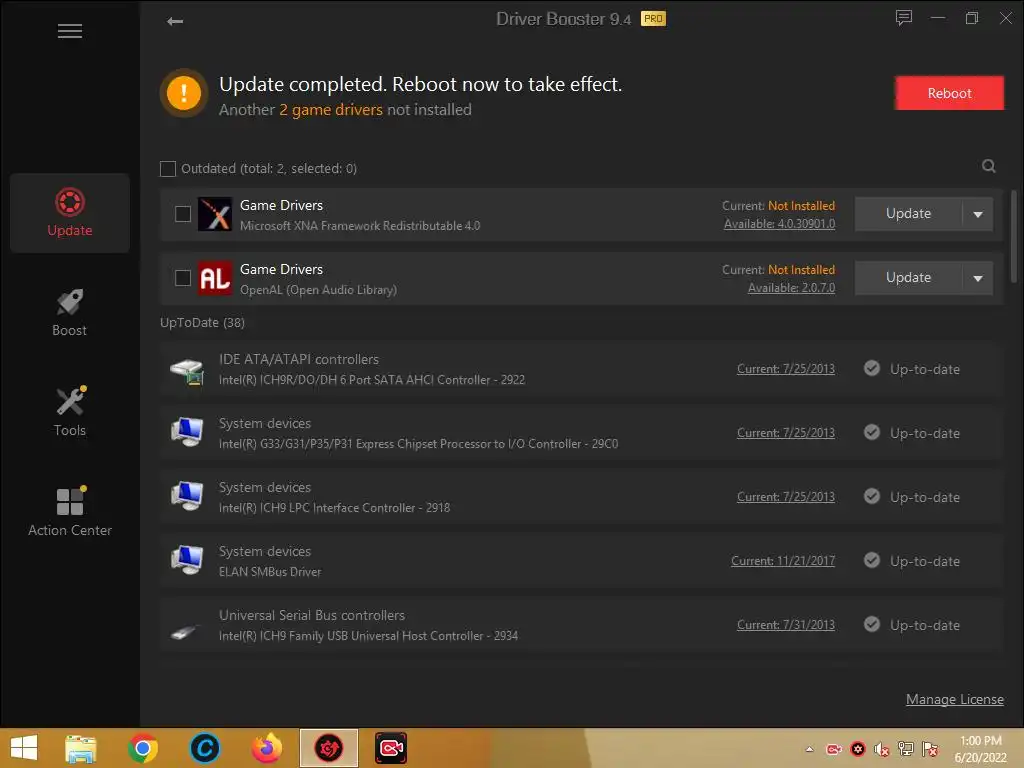Open the blue C app in taskbar
This screenshot has height=768, width=1024.
click(204, 748)
